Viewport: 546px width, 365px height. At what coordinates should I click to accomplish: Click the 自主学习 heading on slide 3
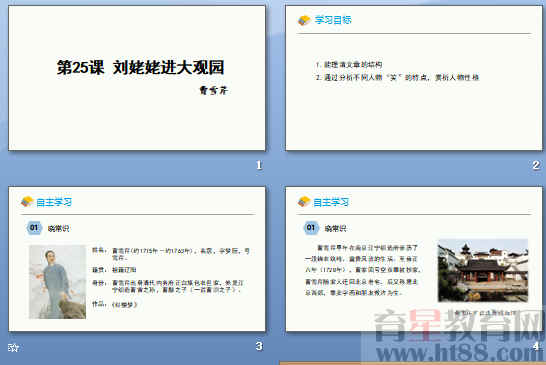[x=54, y=202]
